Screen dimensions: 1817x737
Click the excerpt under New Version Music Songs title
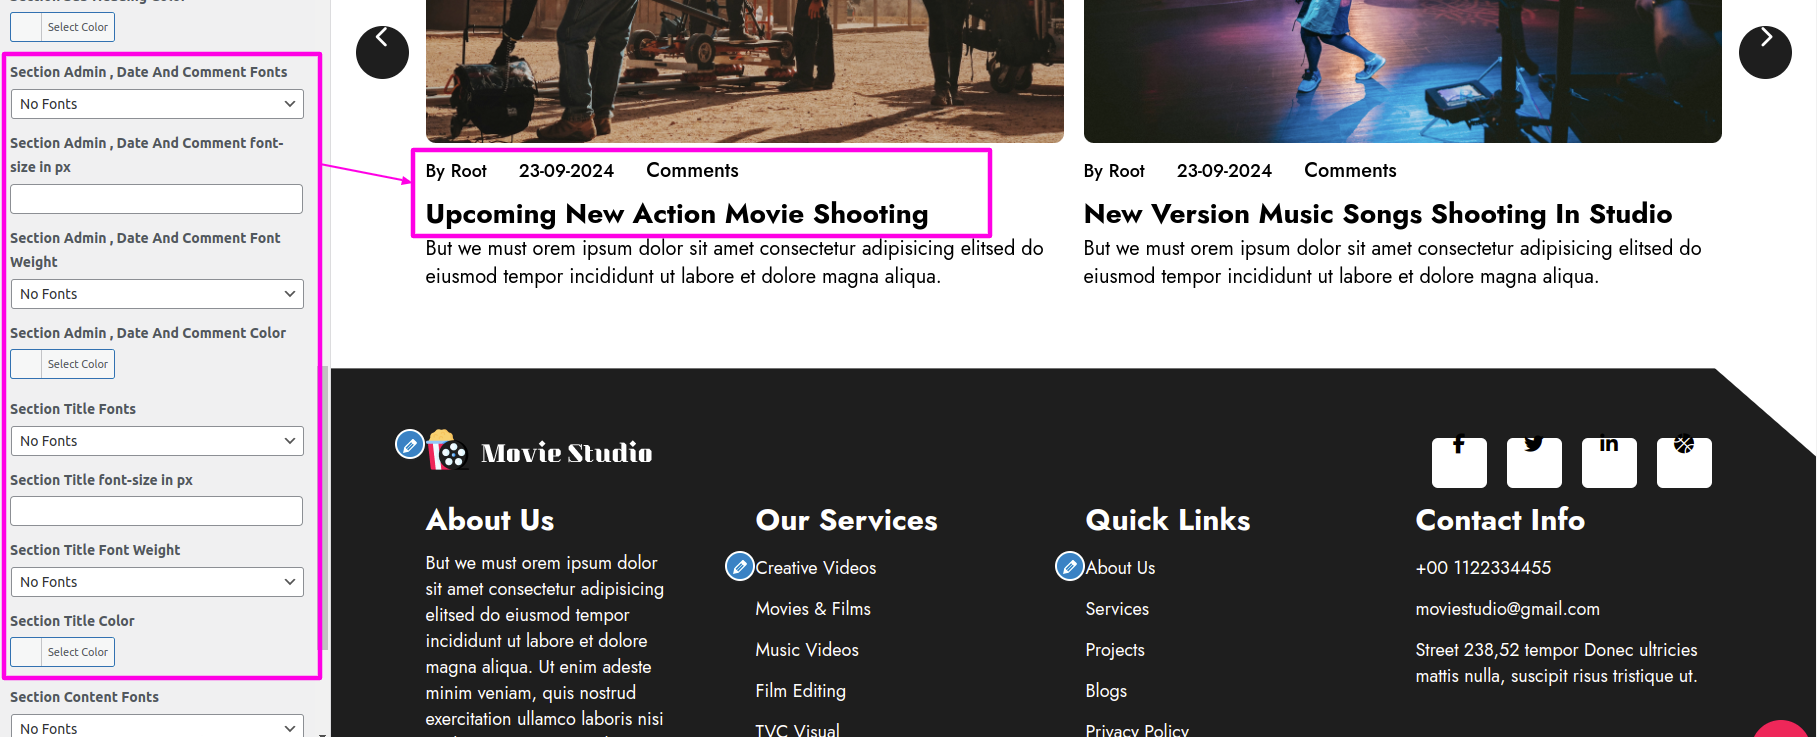coord(1392,262)
